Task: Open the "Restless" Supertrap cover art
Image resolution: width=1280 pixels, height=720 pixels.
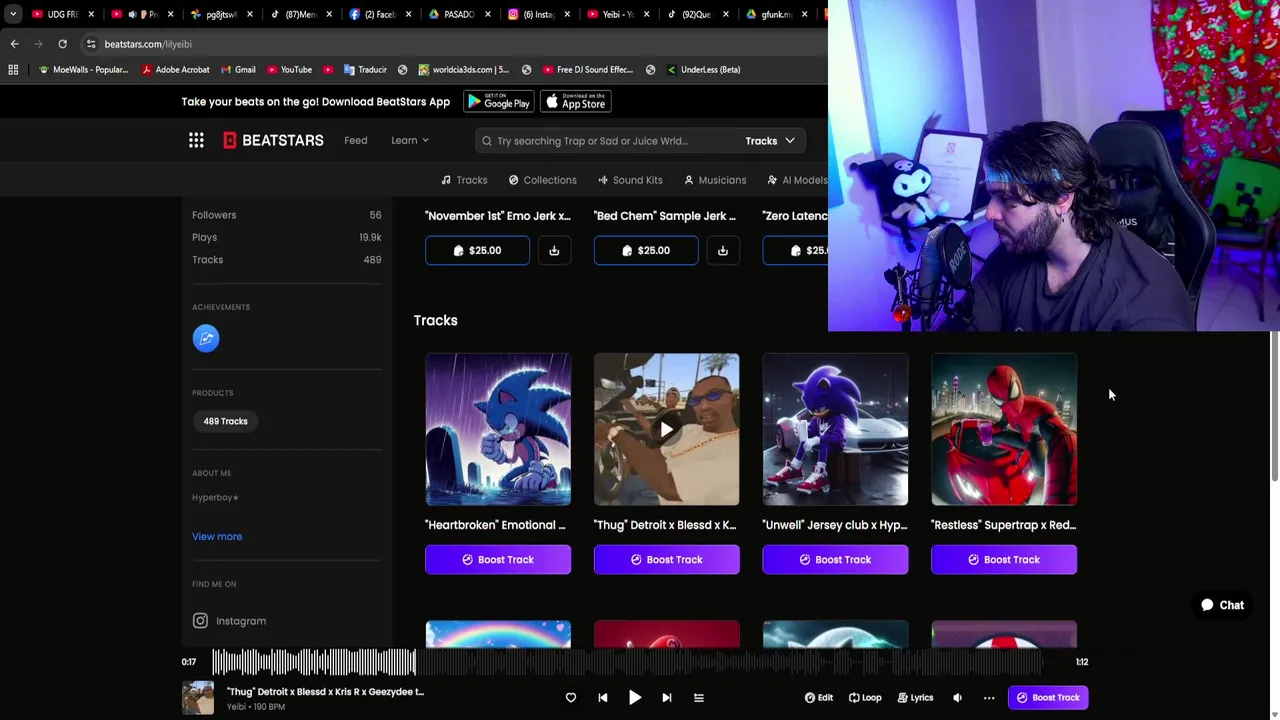Action: pyautogui.click(x=1004, y=430)
